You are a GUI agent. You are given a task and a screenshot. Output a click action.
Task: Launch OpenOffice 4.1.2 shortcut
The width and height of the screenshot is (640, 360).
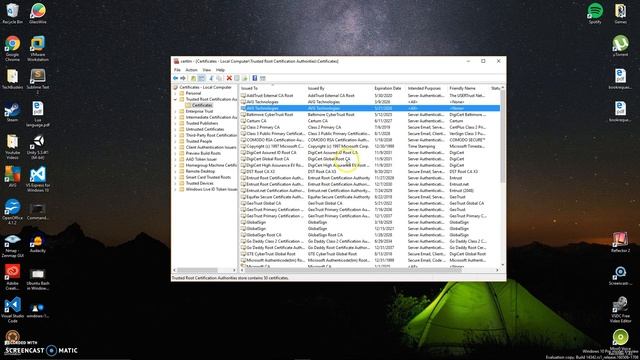tap(12, 211)
